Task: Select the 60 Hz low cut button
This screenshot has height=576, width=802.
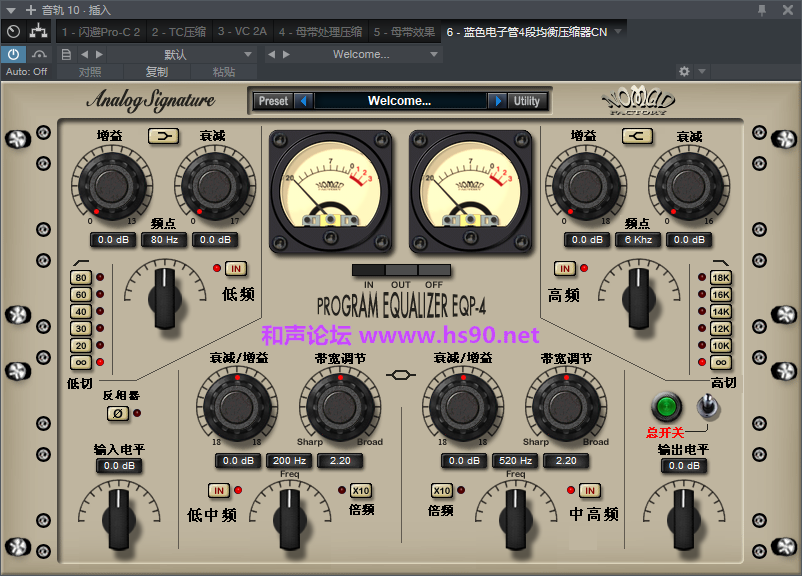Action: point(81,295)
